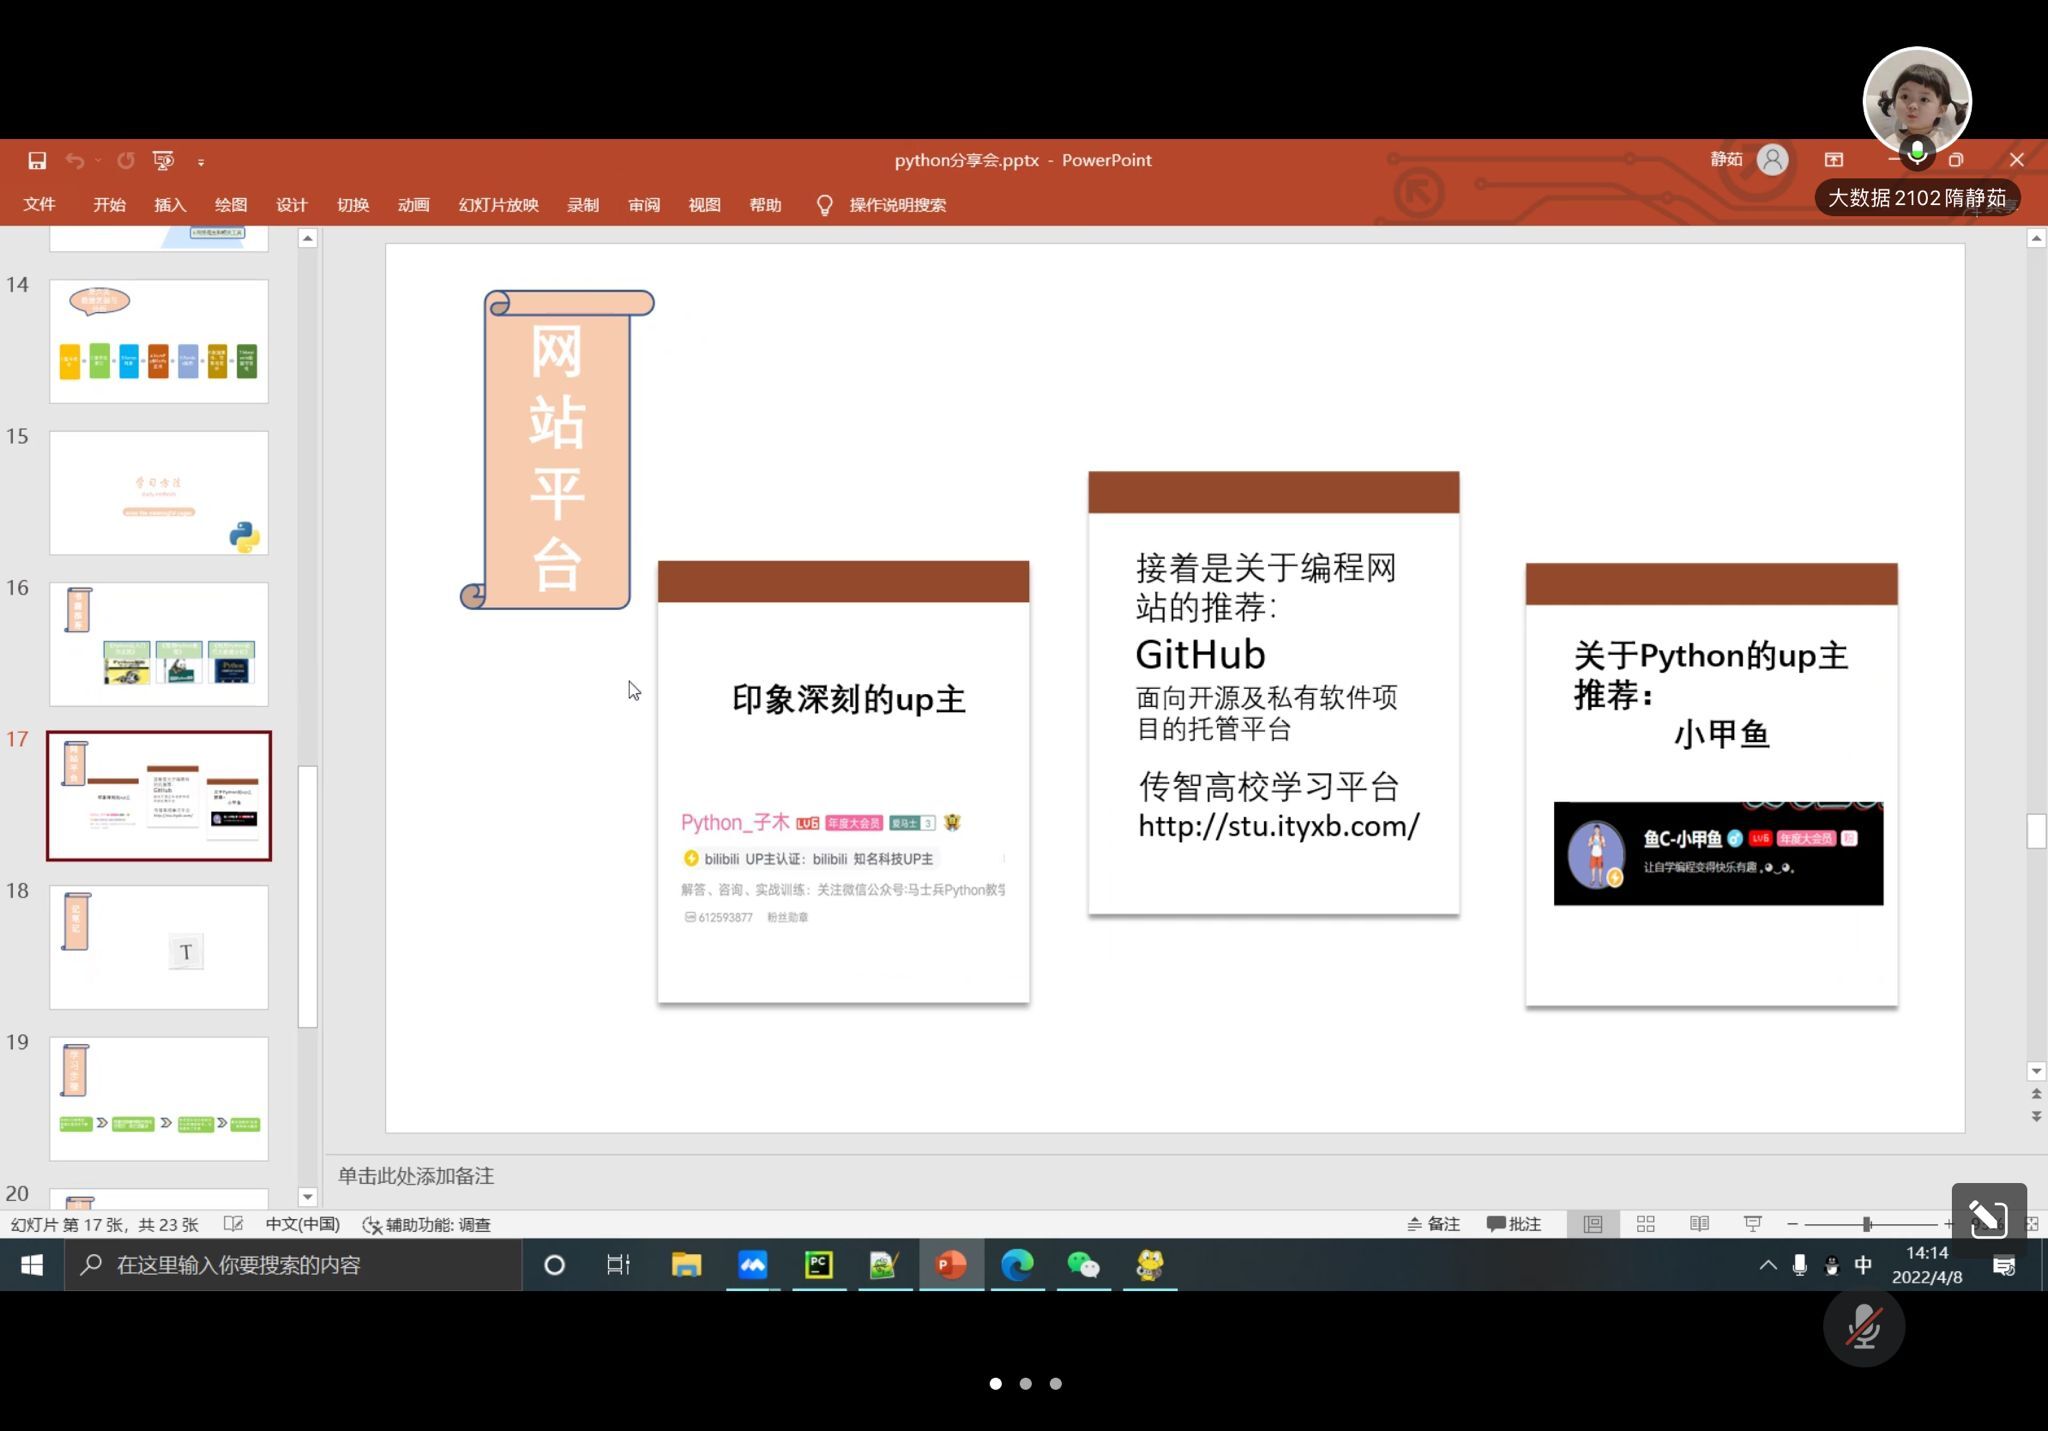The image size is (2048, 1431).
Task: Open the 幻灯片放映 (Slide Show) tab
Action: pyautogui.click(x=498, y=205)
